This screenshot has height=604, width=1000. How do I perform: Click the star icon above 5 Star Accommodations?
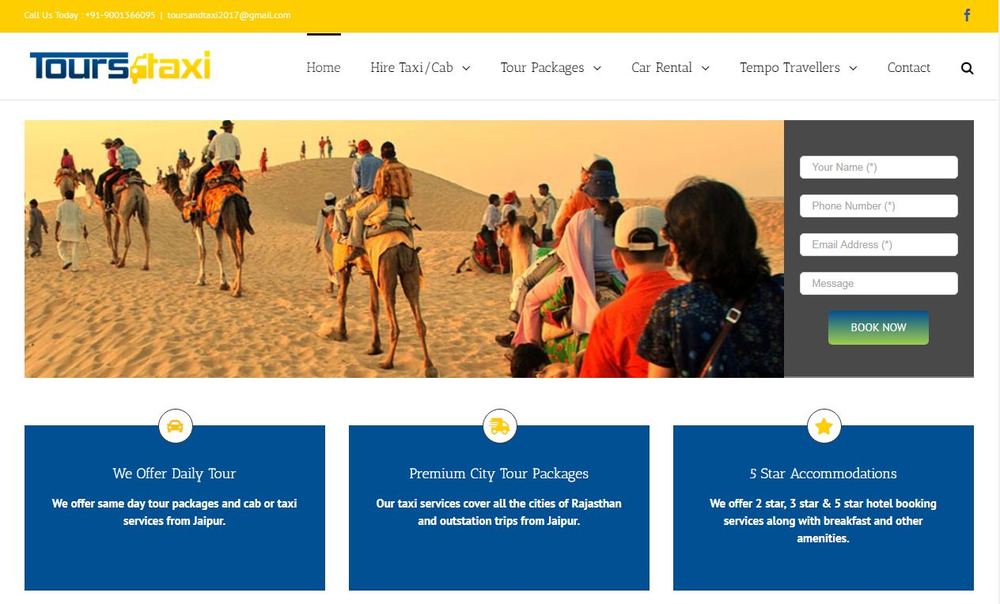[x=824, y=426]
